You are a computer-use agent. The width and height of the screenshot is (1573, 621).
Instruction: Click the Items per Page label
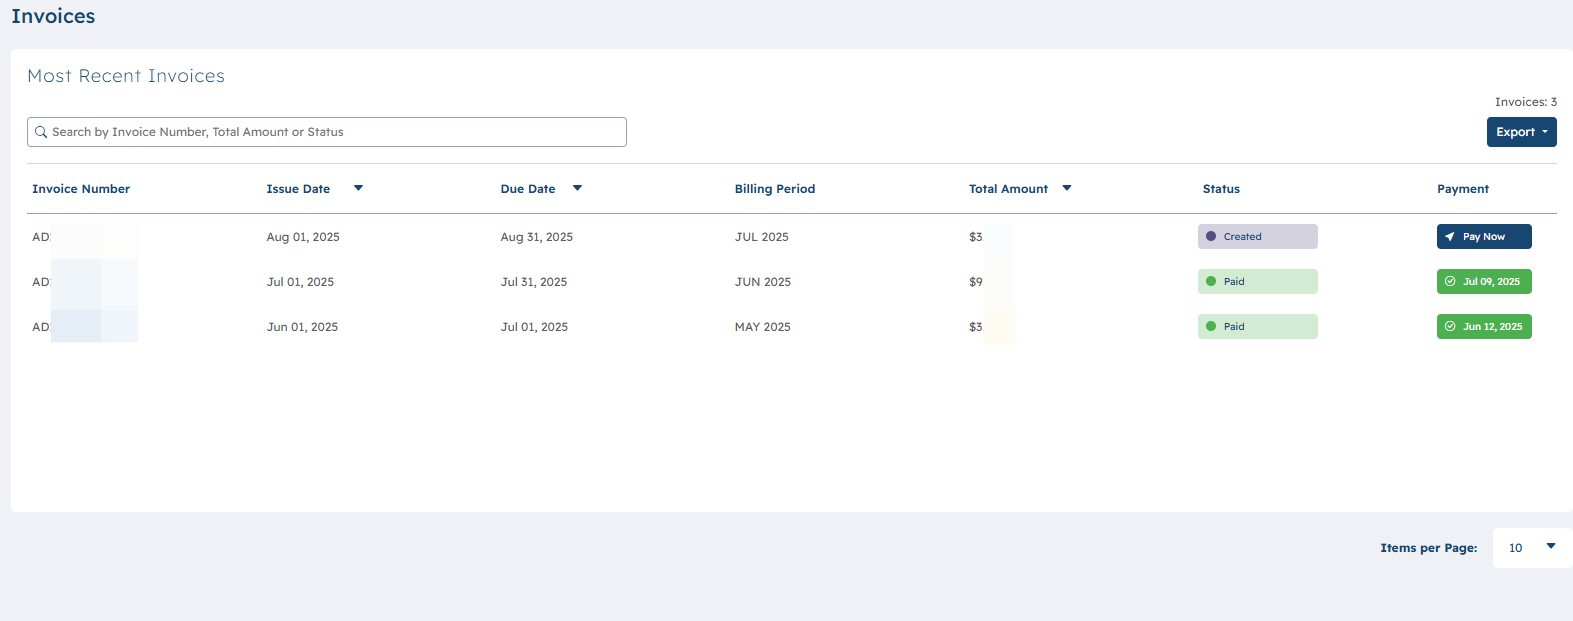click(x=1429, y=548)
